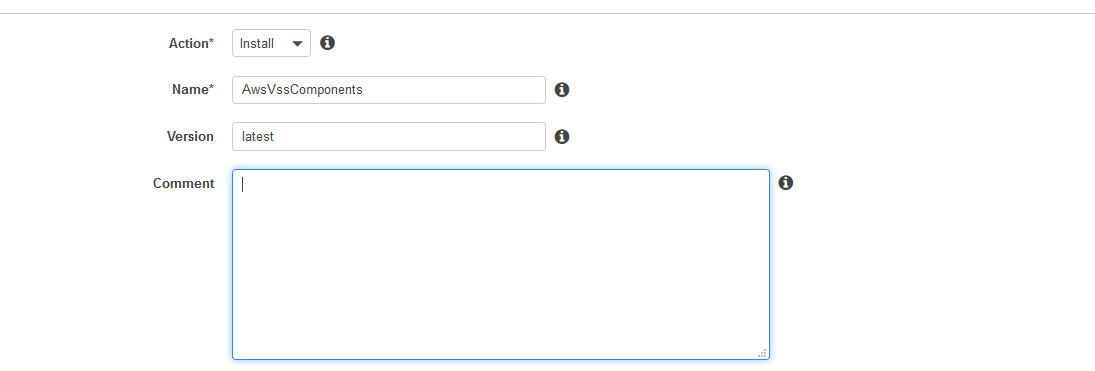Click inside the Version input field
Viewport: 1095px width, 371px height.
(x=389, y=136)
